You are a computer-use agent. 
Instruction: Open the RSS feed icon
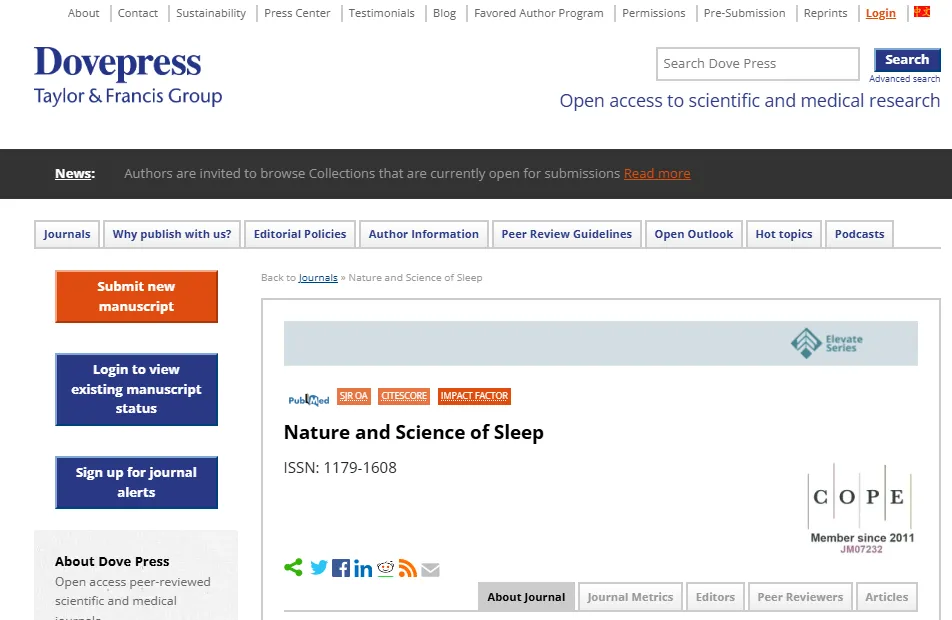[x=407, y=568]
